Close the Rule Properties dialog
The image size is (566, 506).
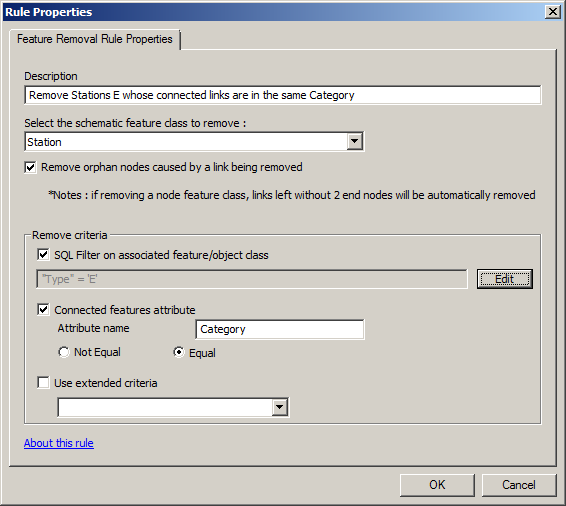coord(552,12)
